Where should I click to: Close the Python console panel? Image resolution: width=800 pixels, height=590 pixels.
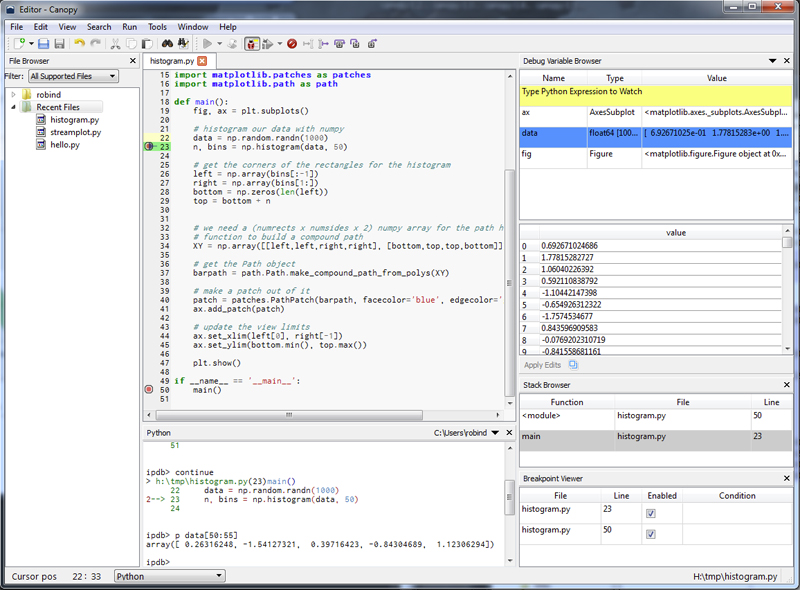509,433
